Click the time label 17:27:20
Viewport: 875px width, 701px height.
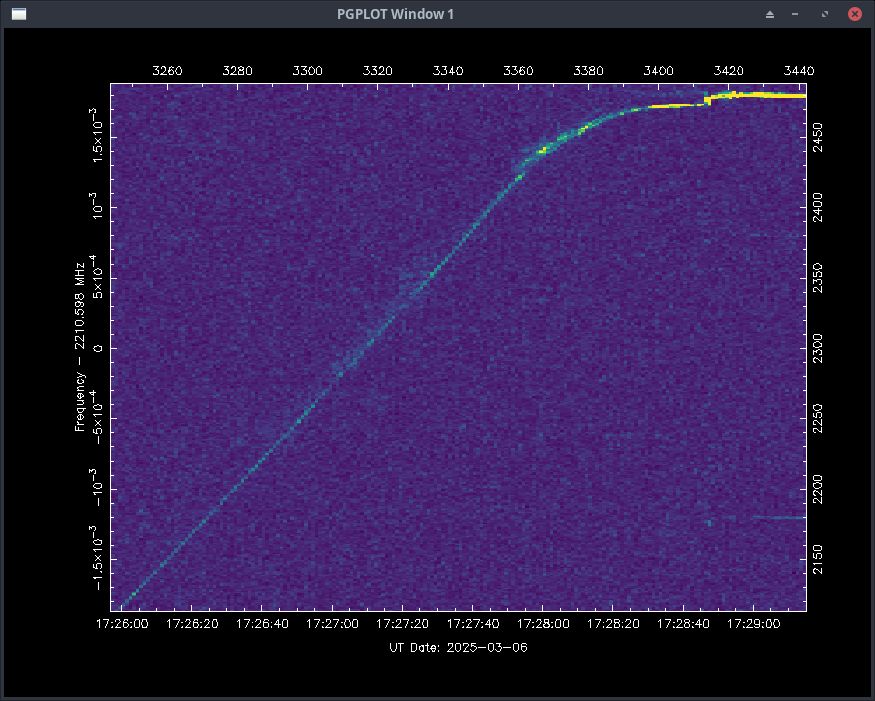click(402, 624)
